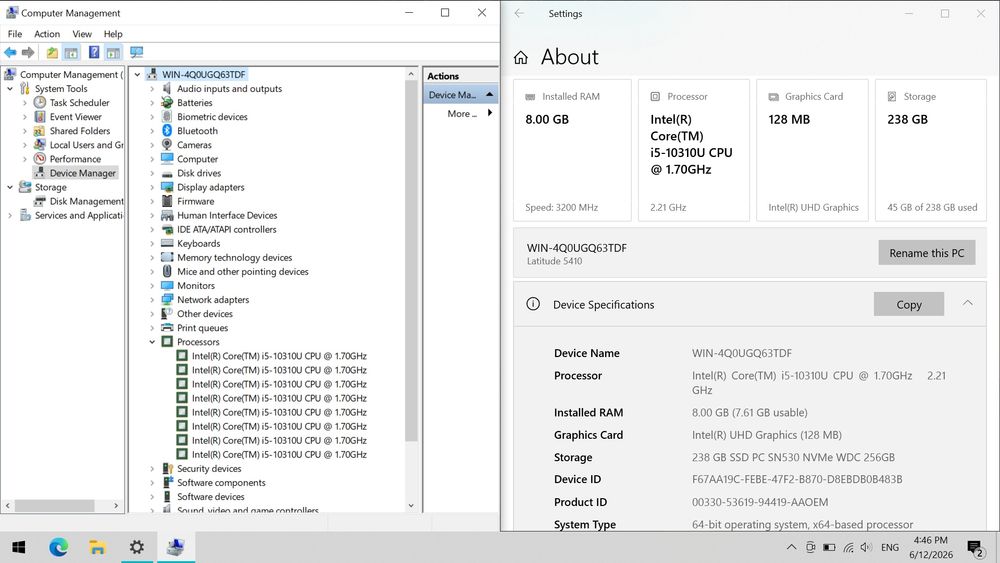This screenshot has height=563, width=1000.
Task: Click the Settings back arrow
Action: pyautogui.click(x=519, y=13)
